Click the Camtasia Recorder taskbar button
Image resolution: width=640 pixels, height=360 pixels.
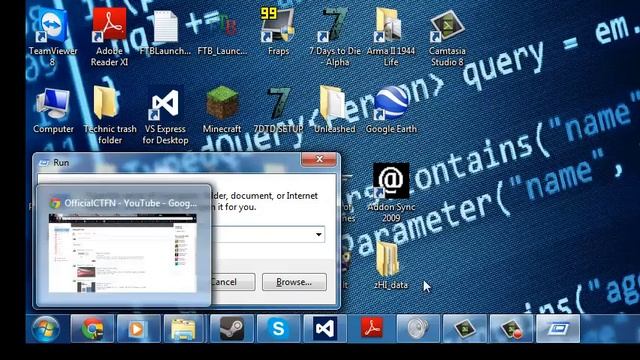tap(511, 329)
